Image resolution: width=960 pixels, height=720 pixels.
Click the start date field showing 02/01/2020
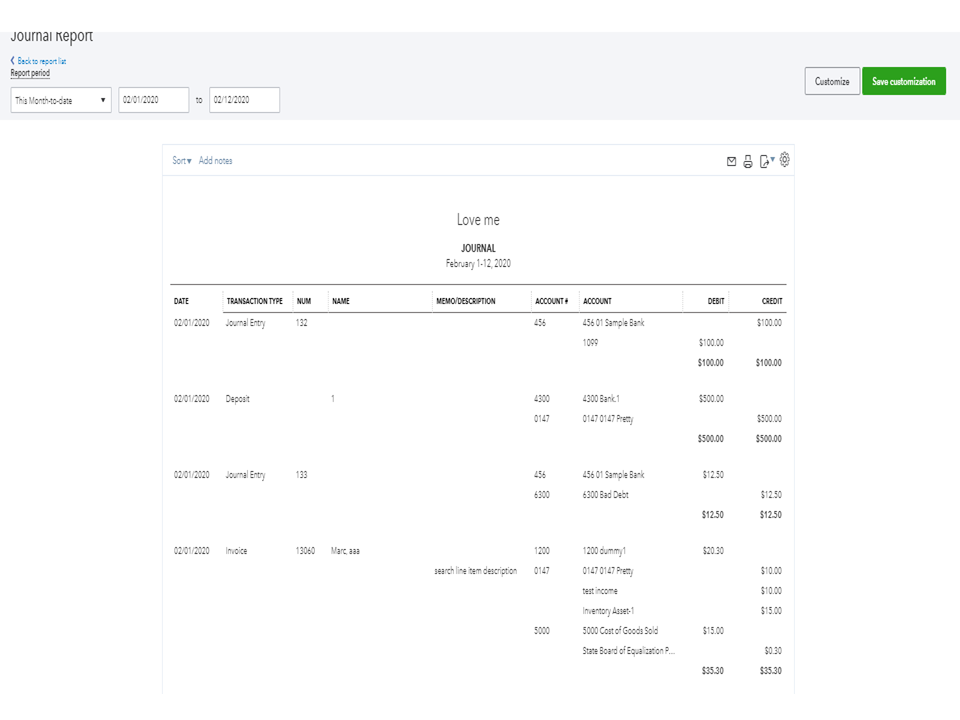point(153,100)
